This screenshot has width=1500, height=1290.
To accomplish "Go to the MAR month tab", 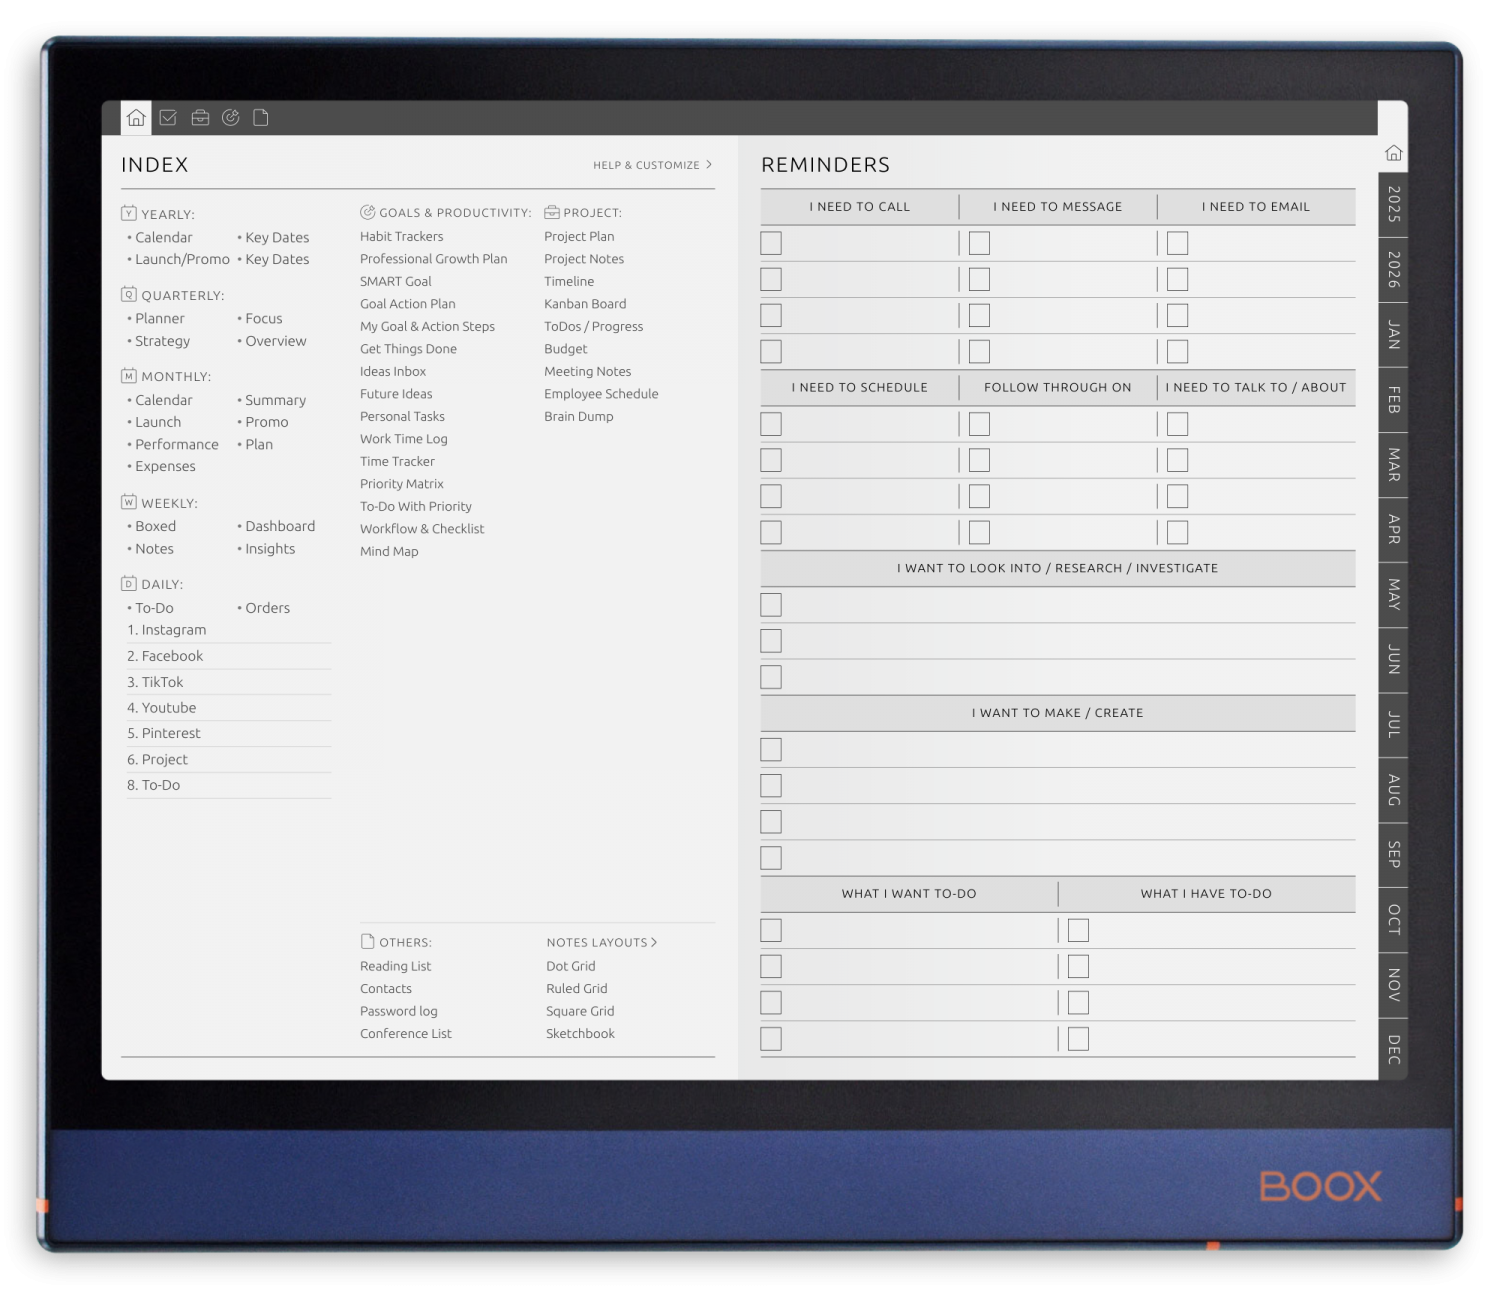I will click(x=1393, y=464).
